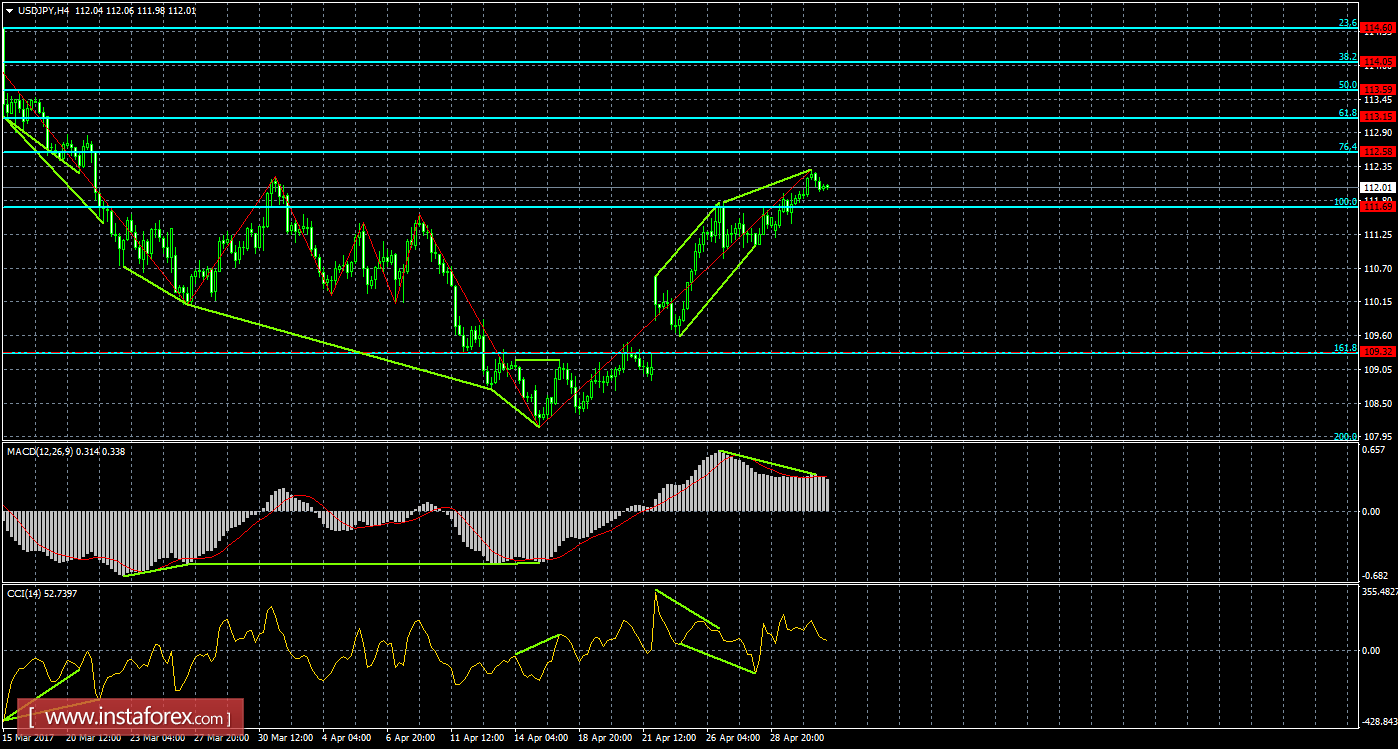Click the 113.15 red price label

click(x=1378, y=117)
